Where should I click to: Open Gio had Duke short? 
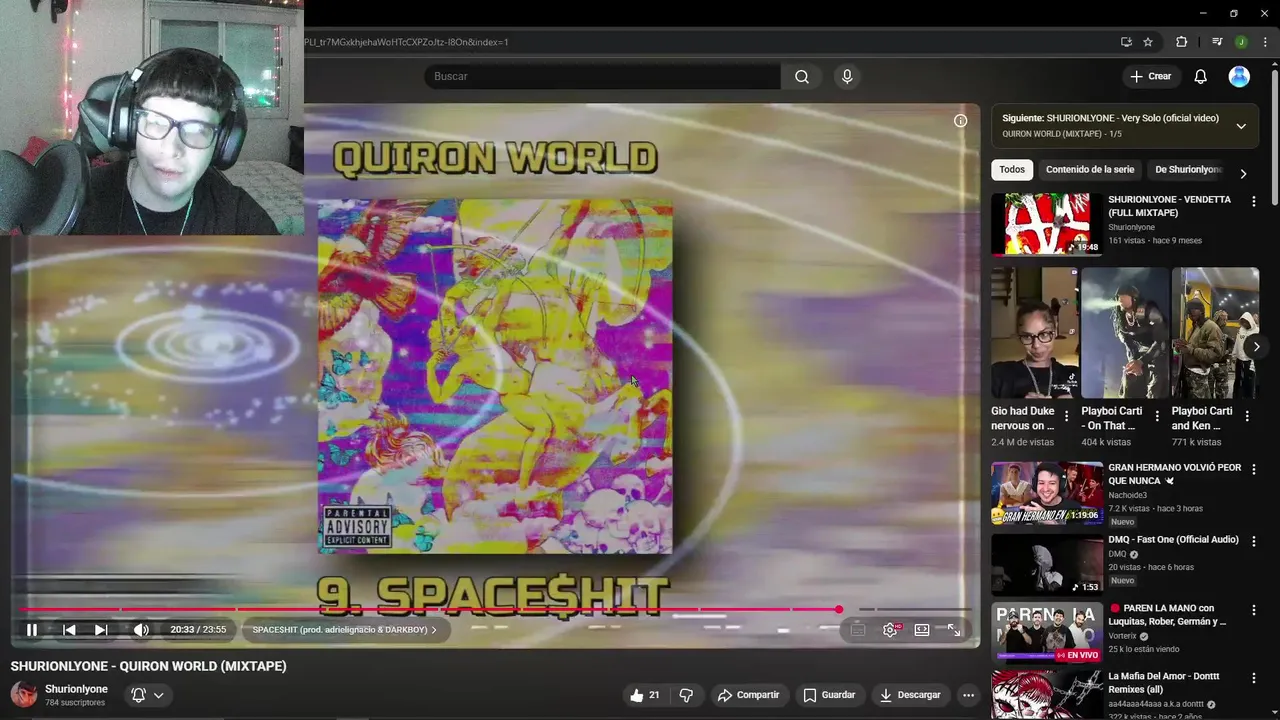(1034, 332)
